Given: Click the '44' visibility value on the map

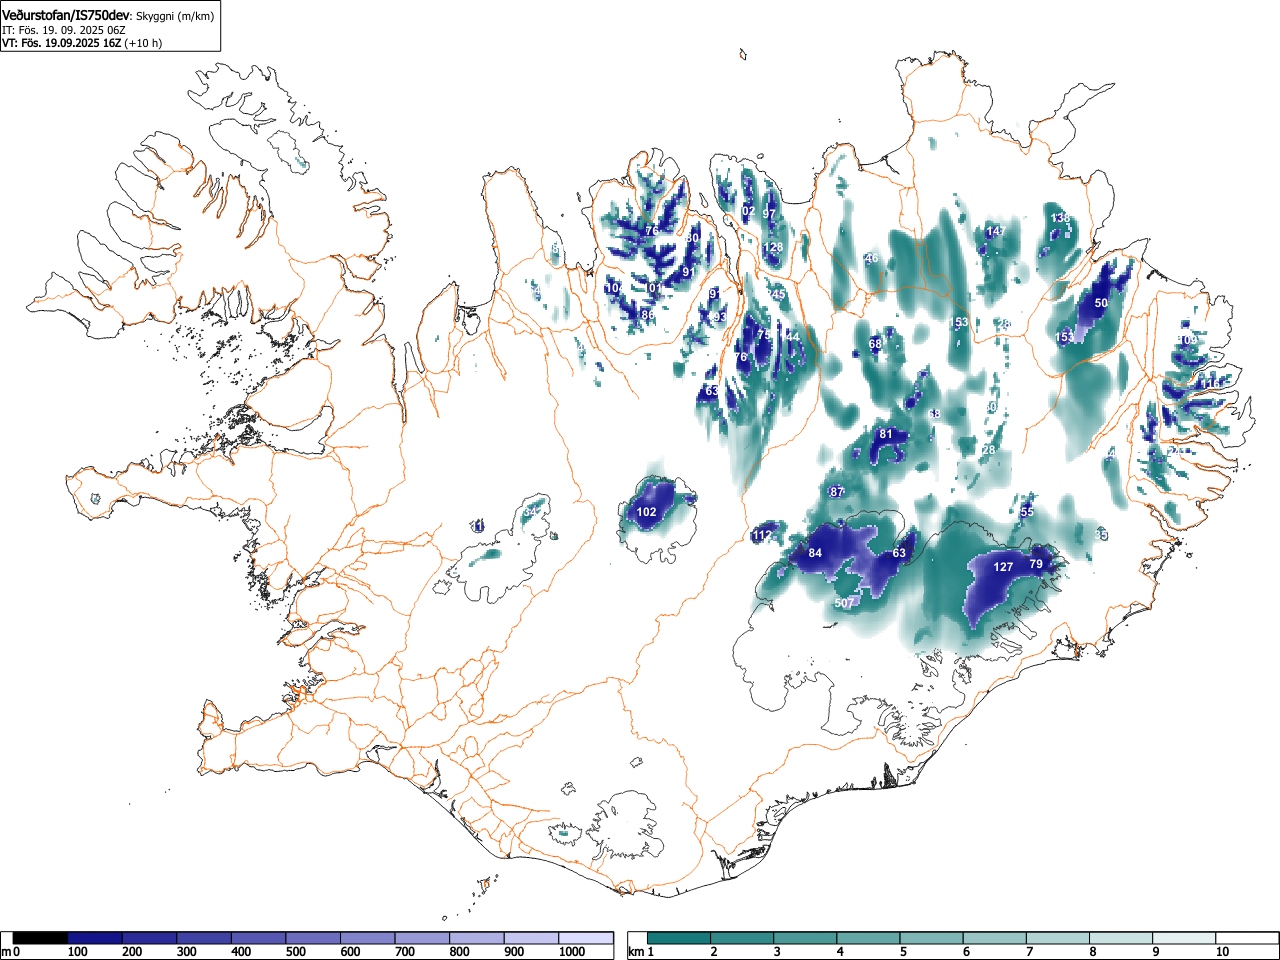Looking at the screenshot, I should [793, 337].
